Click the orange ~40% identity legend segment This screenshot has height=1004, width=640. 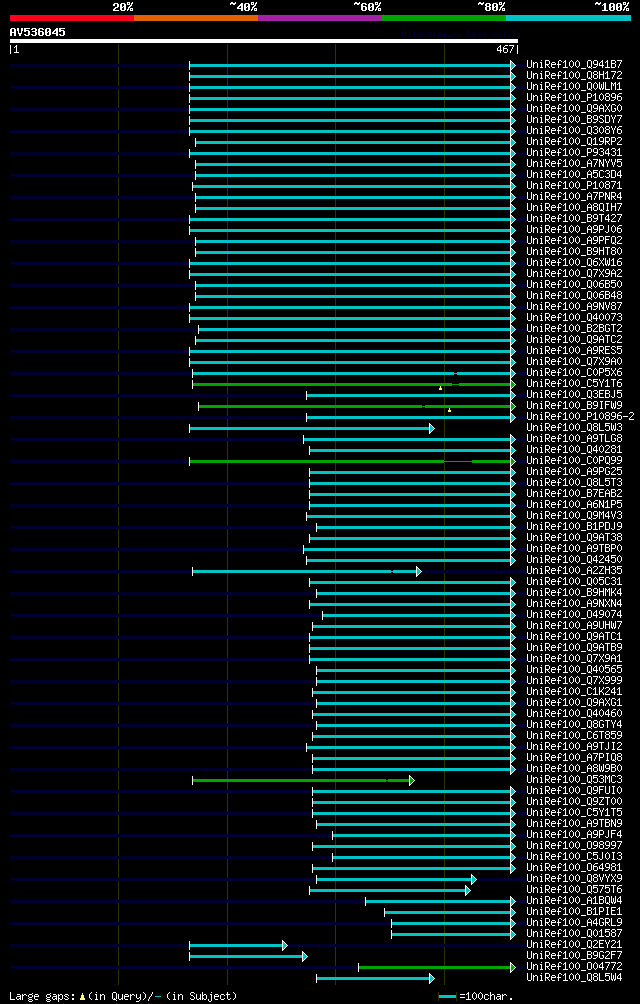pos(196,18)
